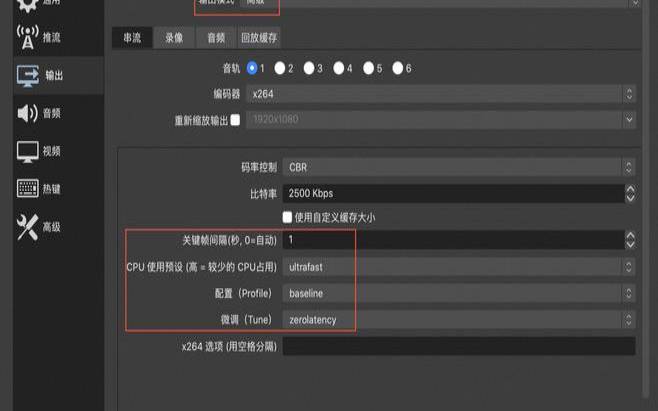The height and width of the screenshot is (411, 658).
Task: Click the settings panel vertical scrollbar
Action: pyautogui.click(x=646, y=197)
